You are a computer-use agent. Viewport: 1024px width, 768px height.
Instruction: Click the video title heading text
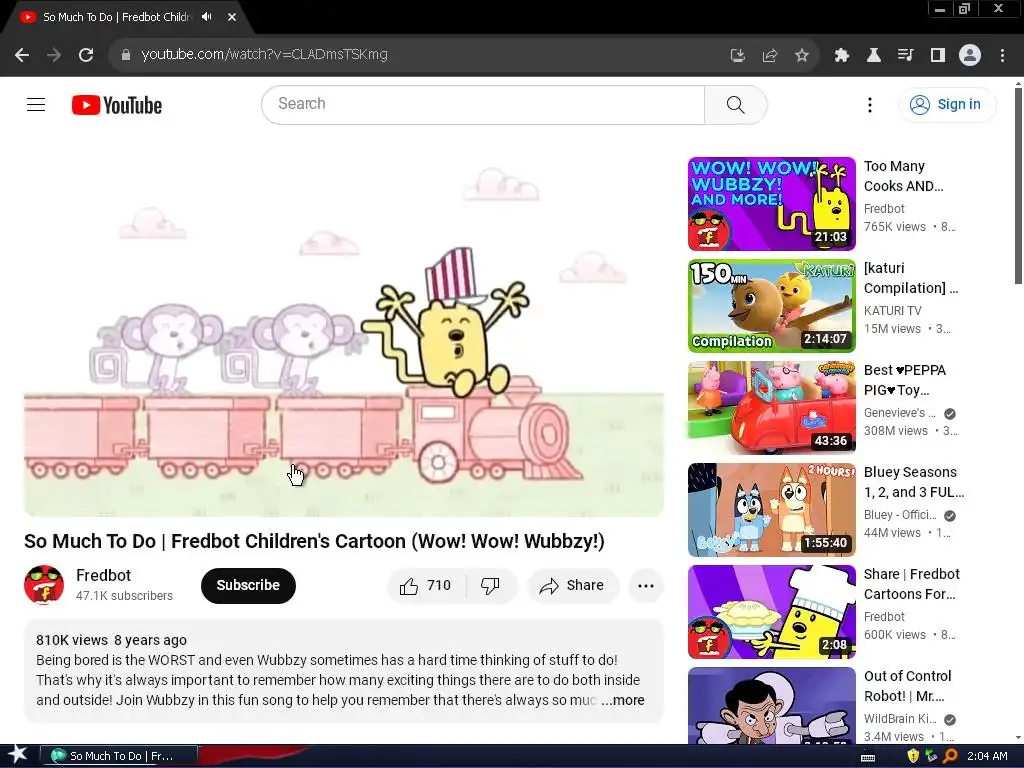pos(314,541)
